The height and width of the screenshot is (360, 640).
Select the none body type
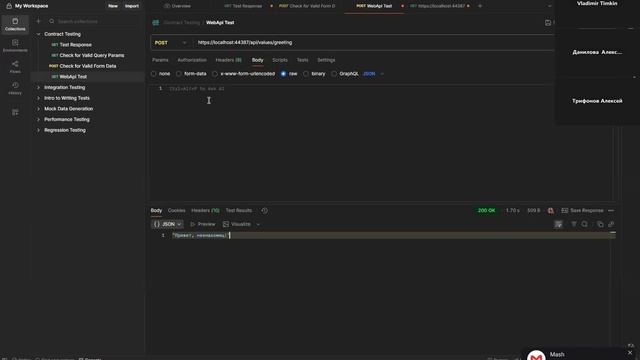(153, 74)
